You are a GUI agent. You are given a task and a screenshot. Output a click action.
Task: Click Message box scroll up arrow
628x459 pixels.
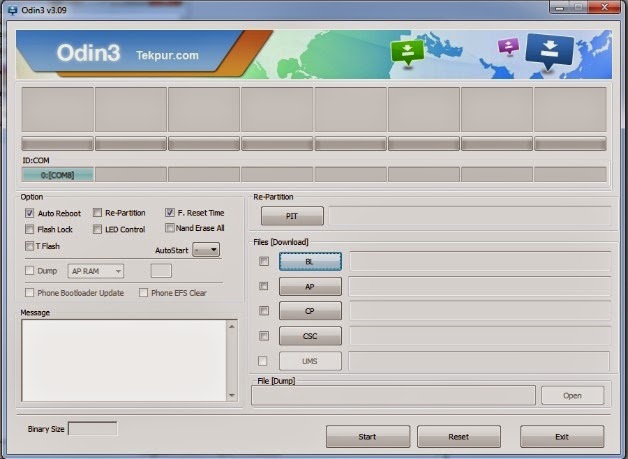pyautogui.click(x=232, y=326)
